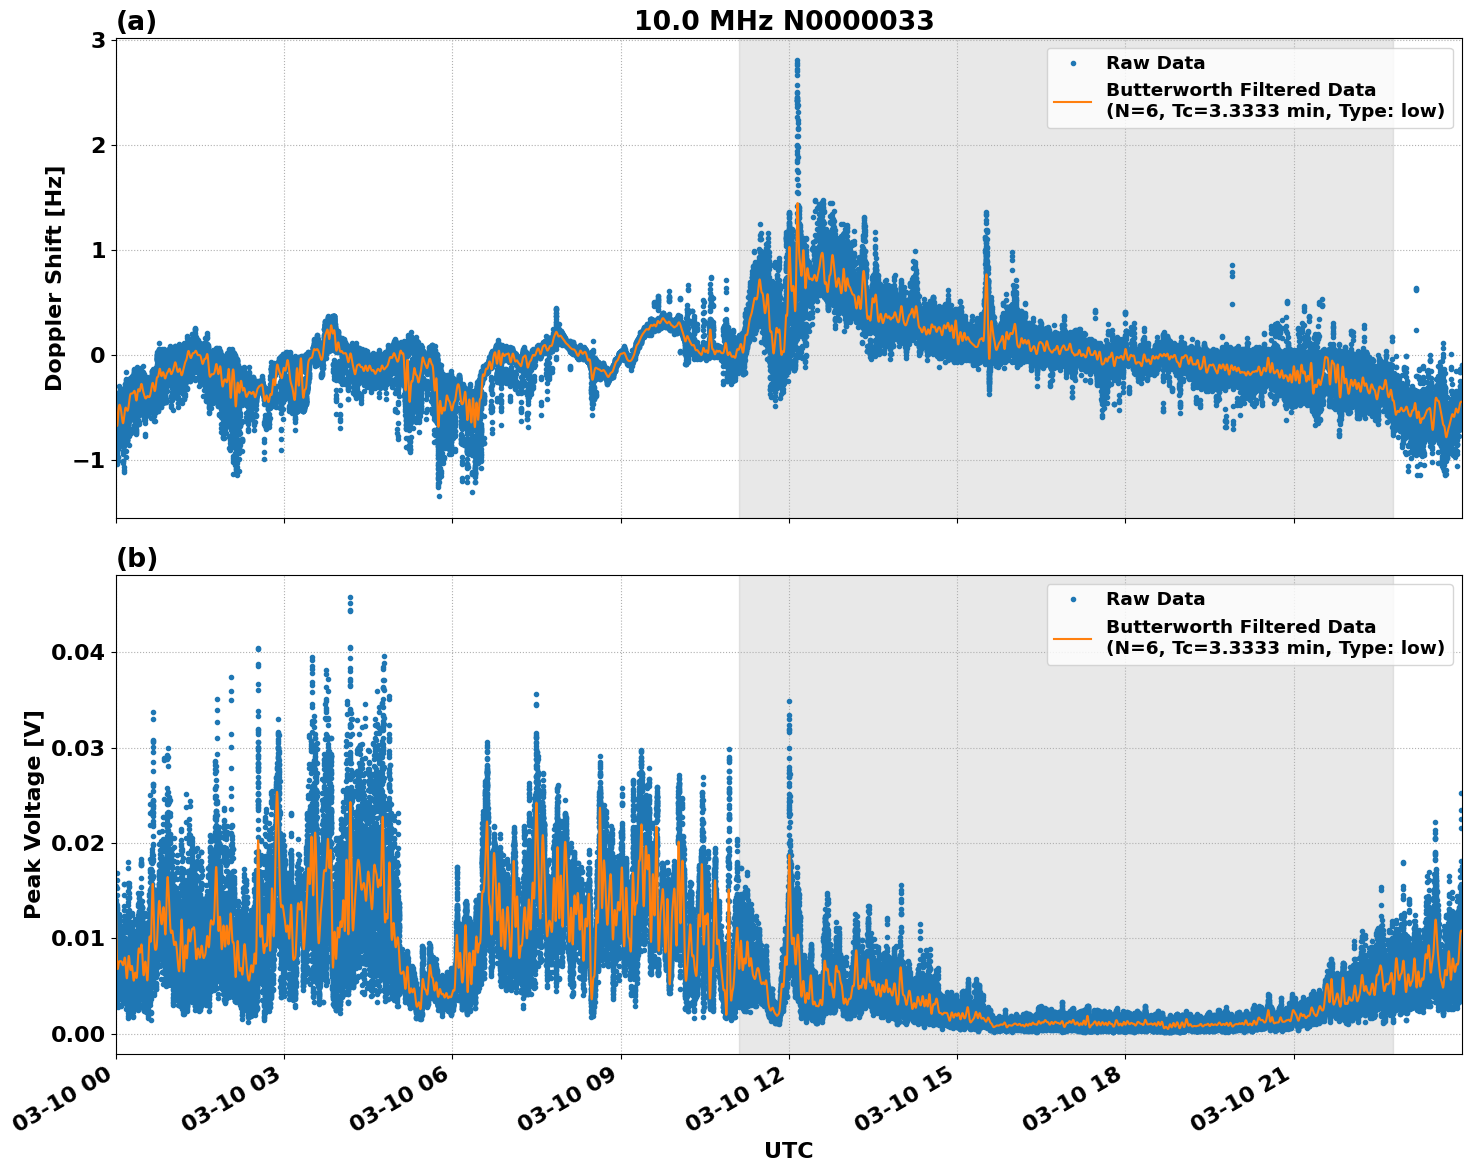Select the "(a)" subplot label
The height and width of the screenshot is (1172, 1471).
tap(137, 19)
